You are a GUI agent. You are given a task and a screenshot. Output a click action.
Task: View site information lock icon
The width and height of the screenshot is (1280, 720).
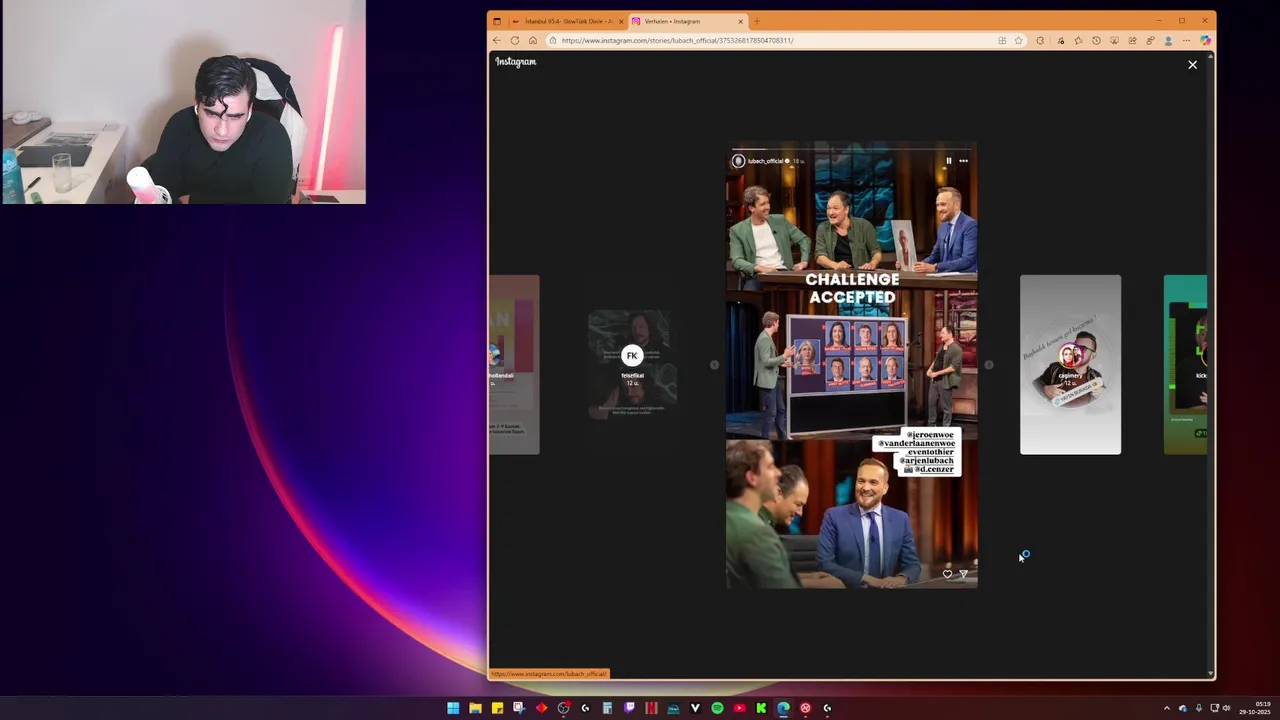click(x=553, y=41)
